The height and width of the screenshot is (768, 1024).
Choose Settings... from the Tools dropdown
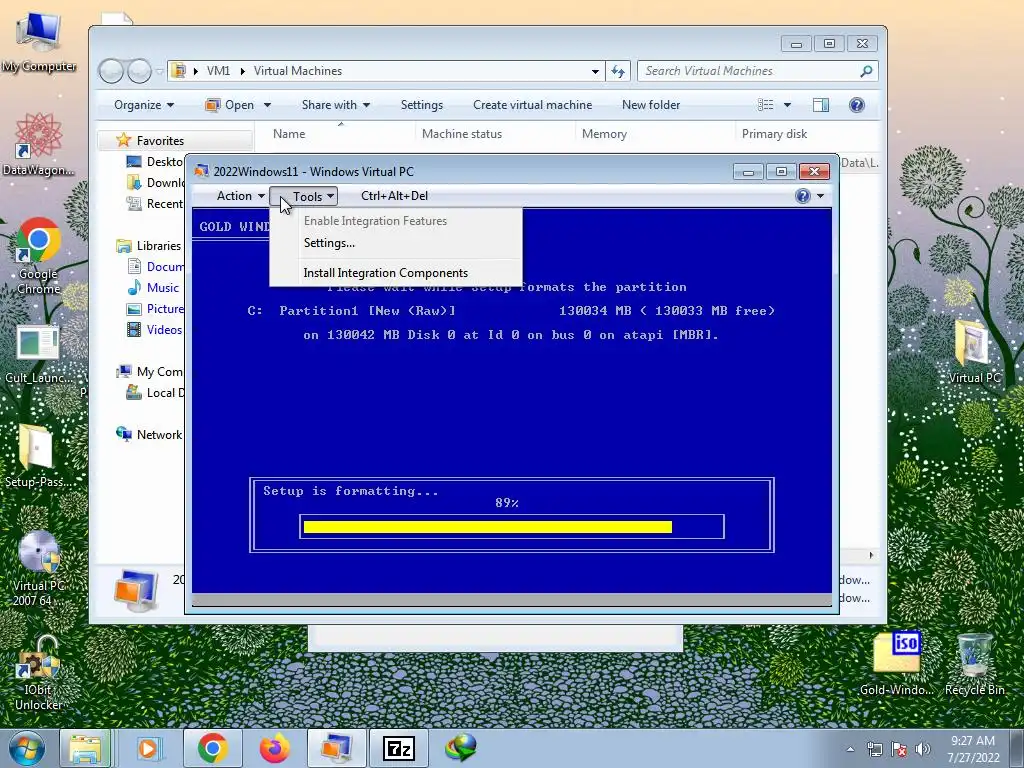point(329,243)
